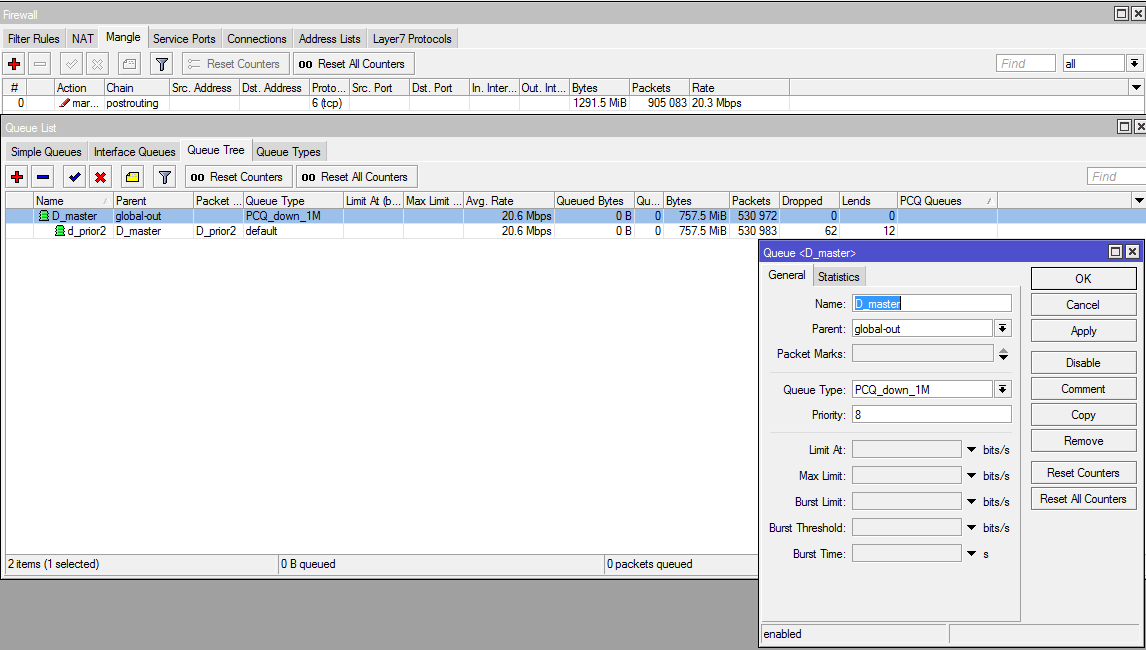Image resolution: width=1146 pixels, height=650 pixels.
Task: Focus the Name field D_master
Action: click(932, 303)
